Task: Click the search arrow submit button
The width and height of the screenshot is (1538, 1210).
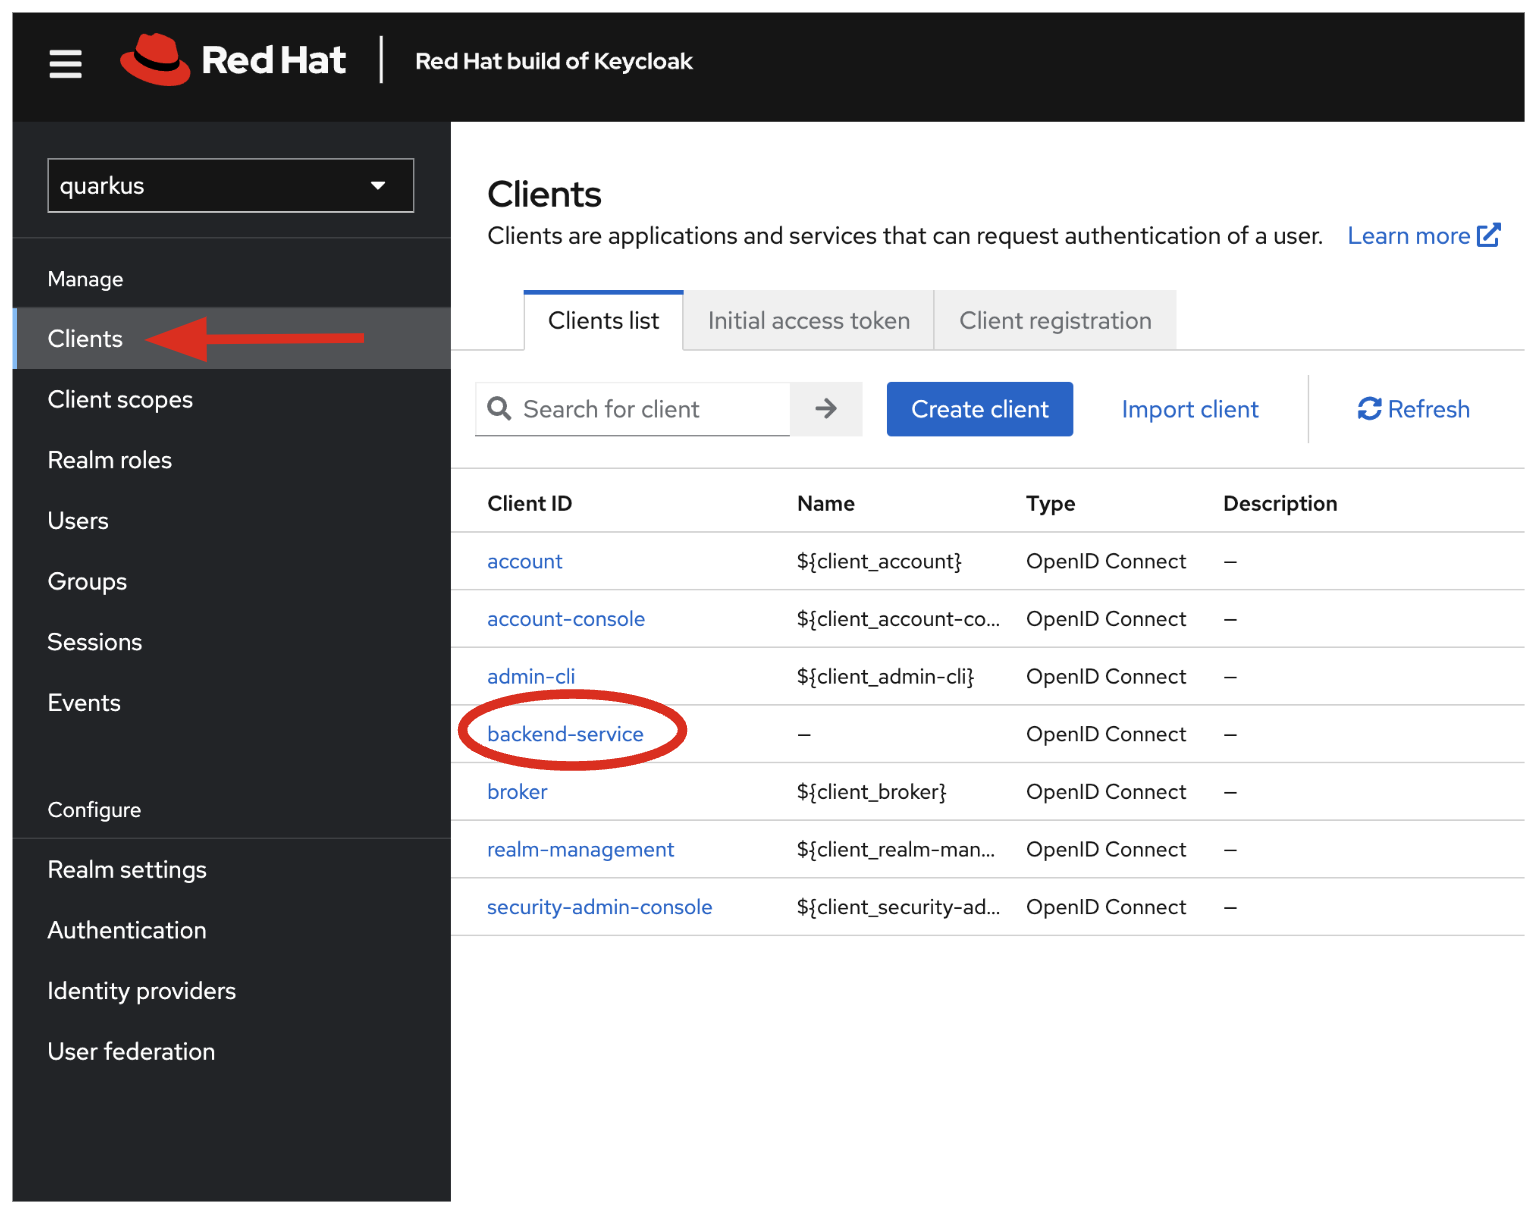Action: click(x=826, y=409)
